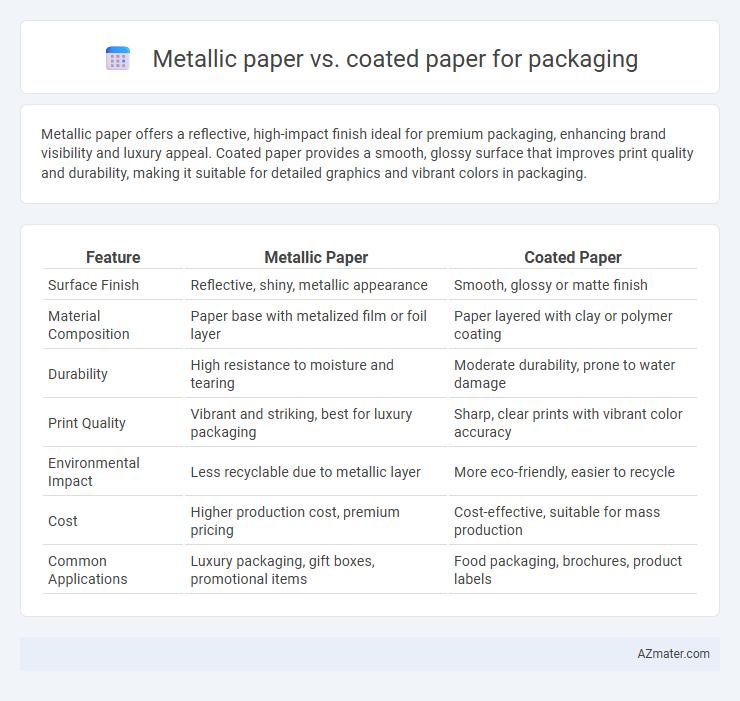
Task: Click 'Paper layered with clay or polymer coating'
Action: tap(563, 325)
